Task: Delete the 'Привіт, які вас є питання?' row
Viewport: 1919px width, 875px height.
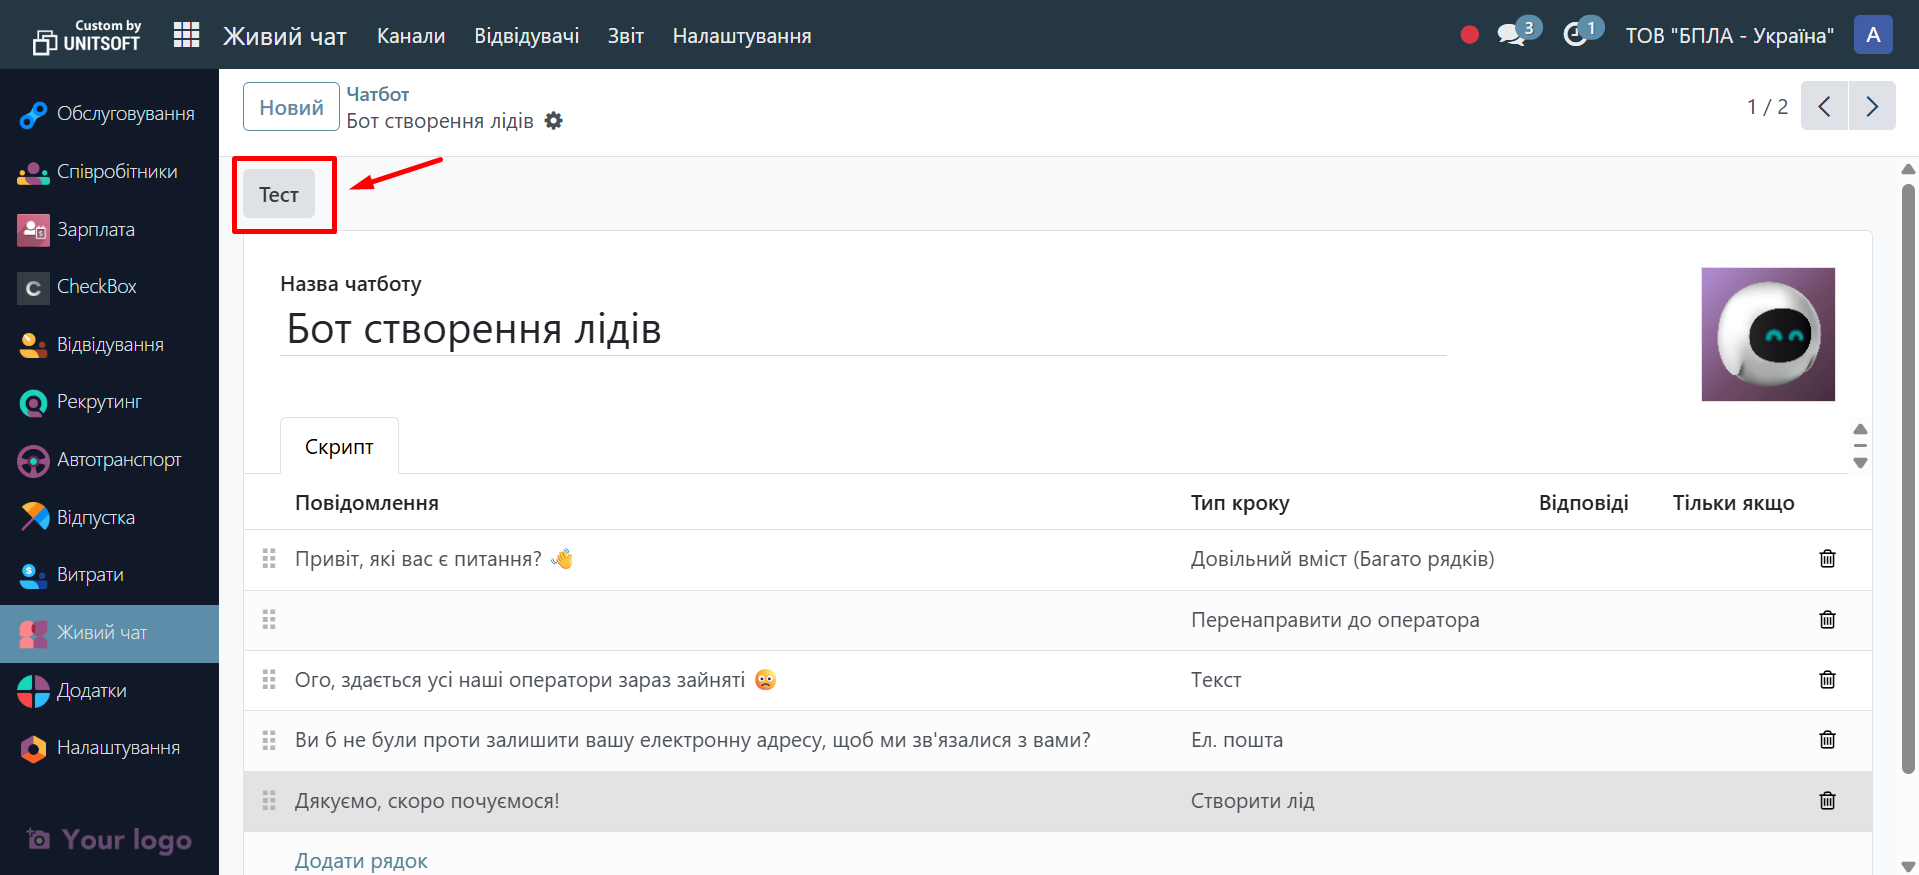Action: point(1827,559)
